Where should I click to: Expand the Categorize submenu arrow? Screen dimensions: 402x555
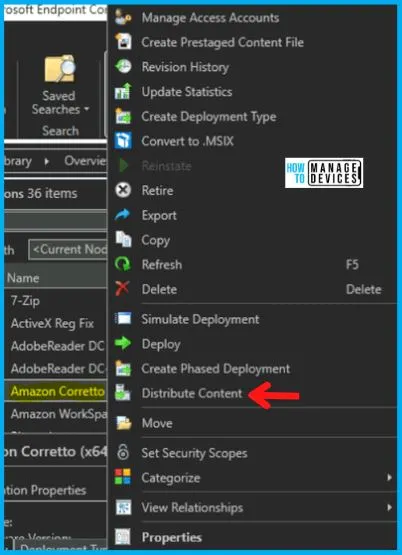pos(389,477)
